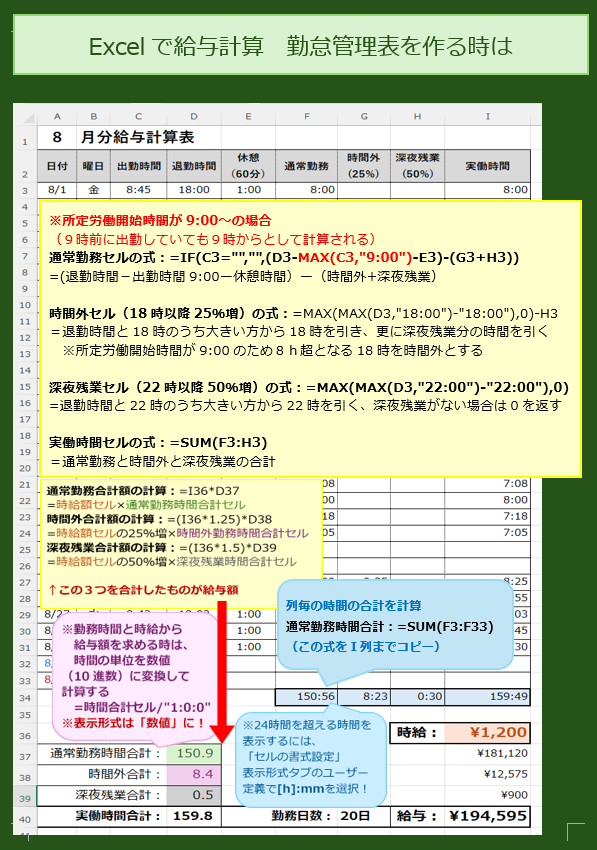Click the amount cell ¥12,575

487,774
